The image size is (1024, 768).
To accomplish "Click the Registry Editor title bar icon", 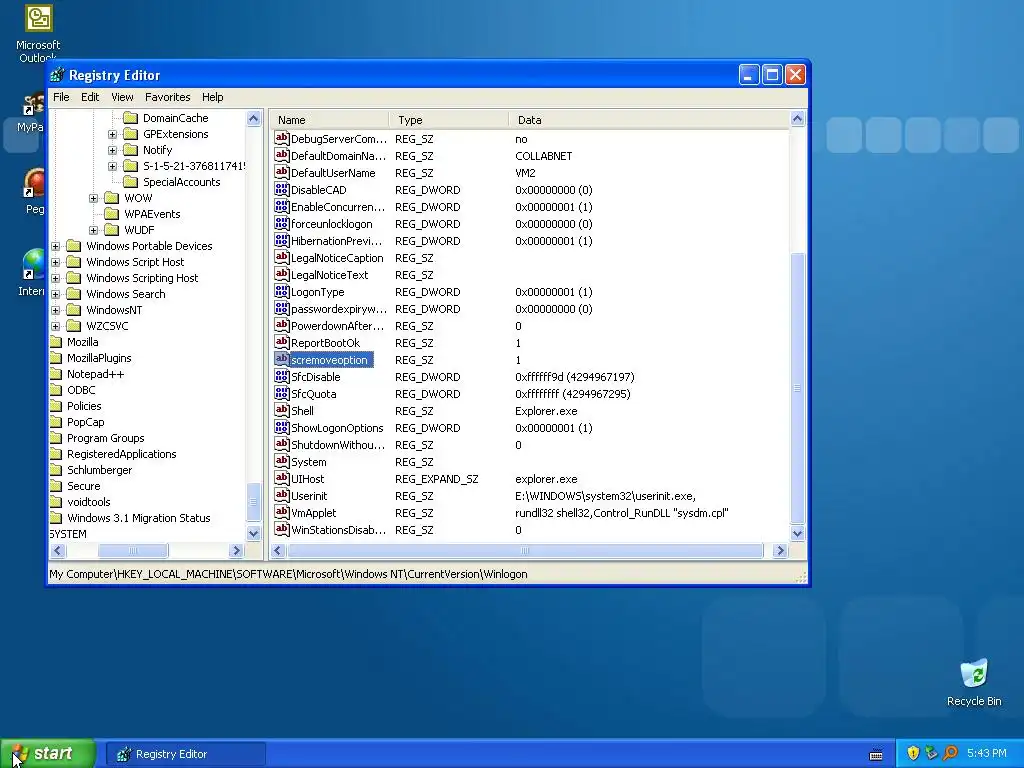I will [57, 75].
